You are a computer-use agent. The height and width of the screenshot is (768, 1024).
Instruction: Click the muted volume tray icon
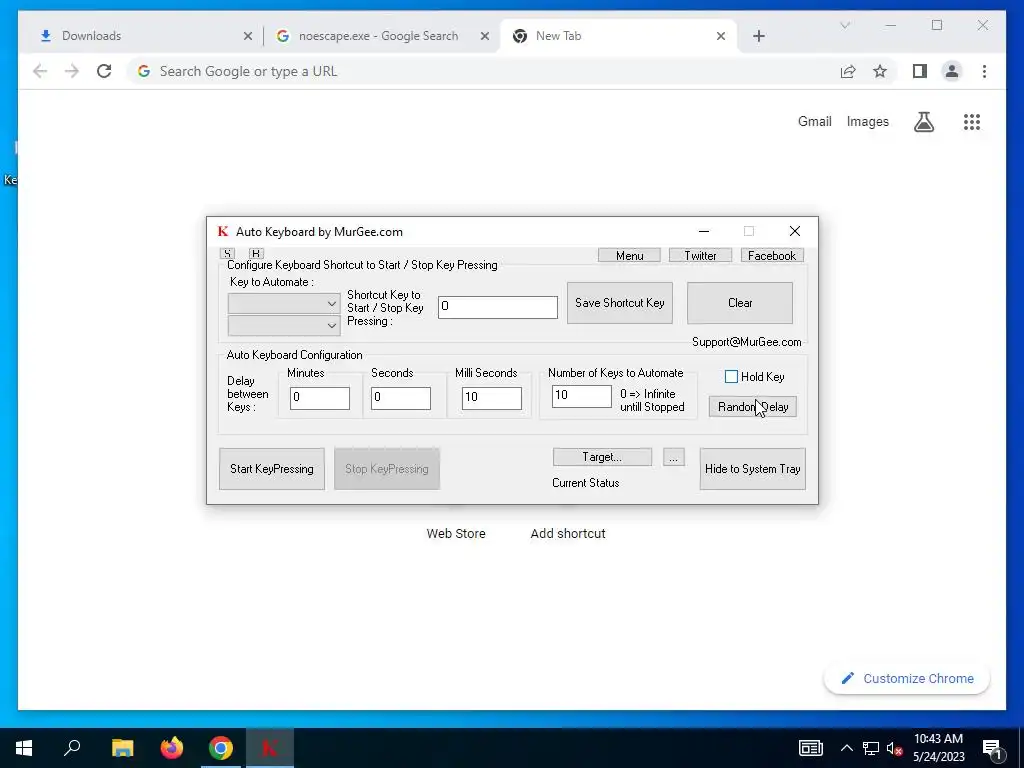895,748
